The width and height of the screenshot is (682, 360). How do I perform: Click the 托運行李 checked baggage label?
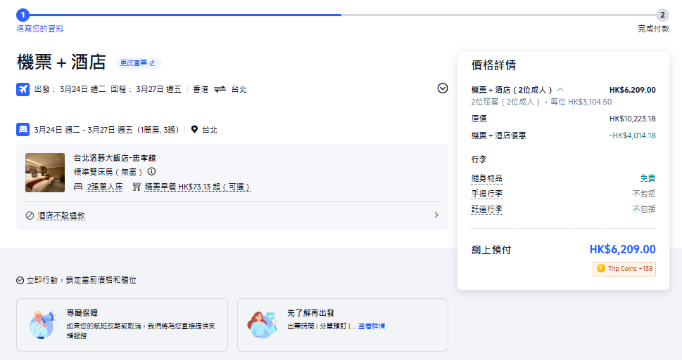[487, 209]
